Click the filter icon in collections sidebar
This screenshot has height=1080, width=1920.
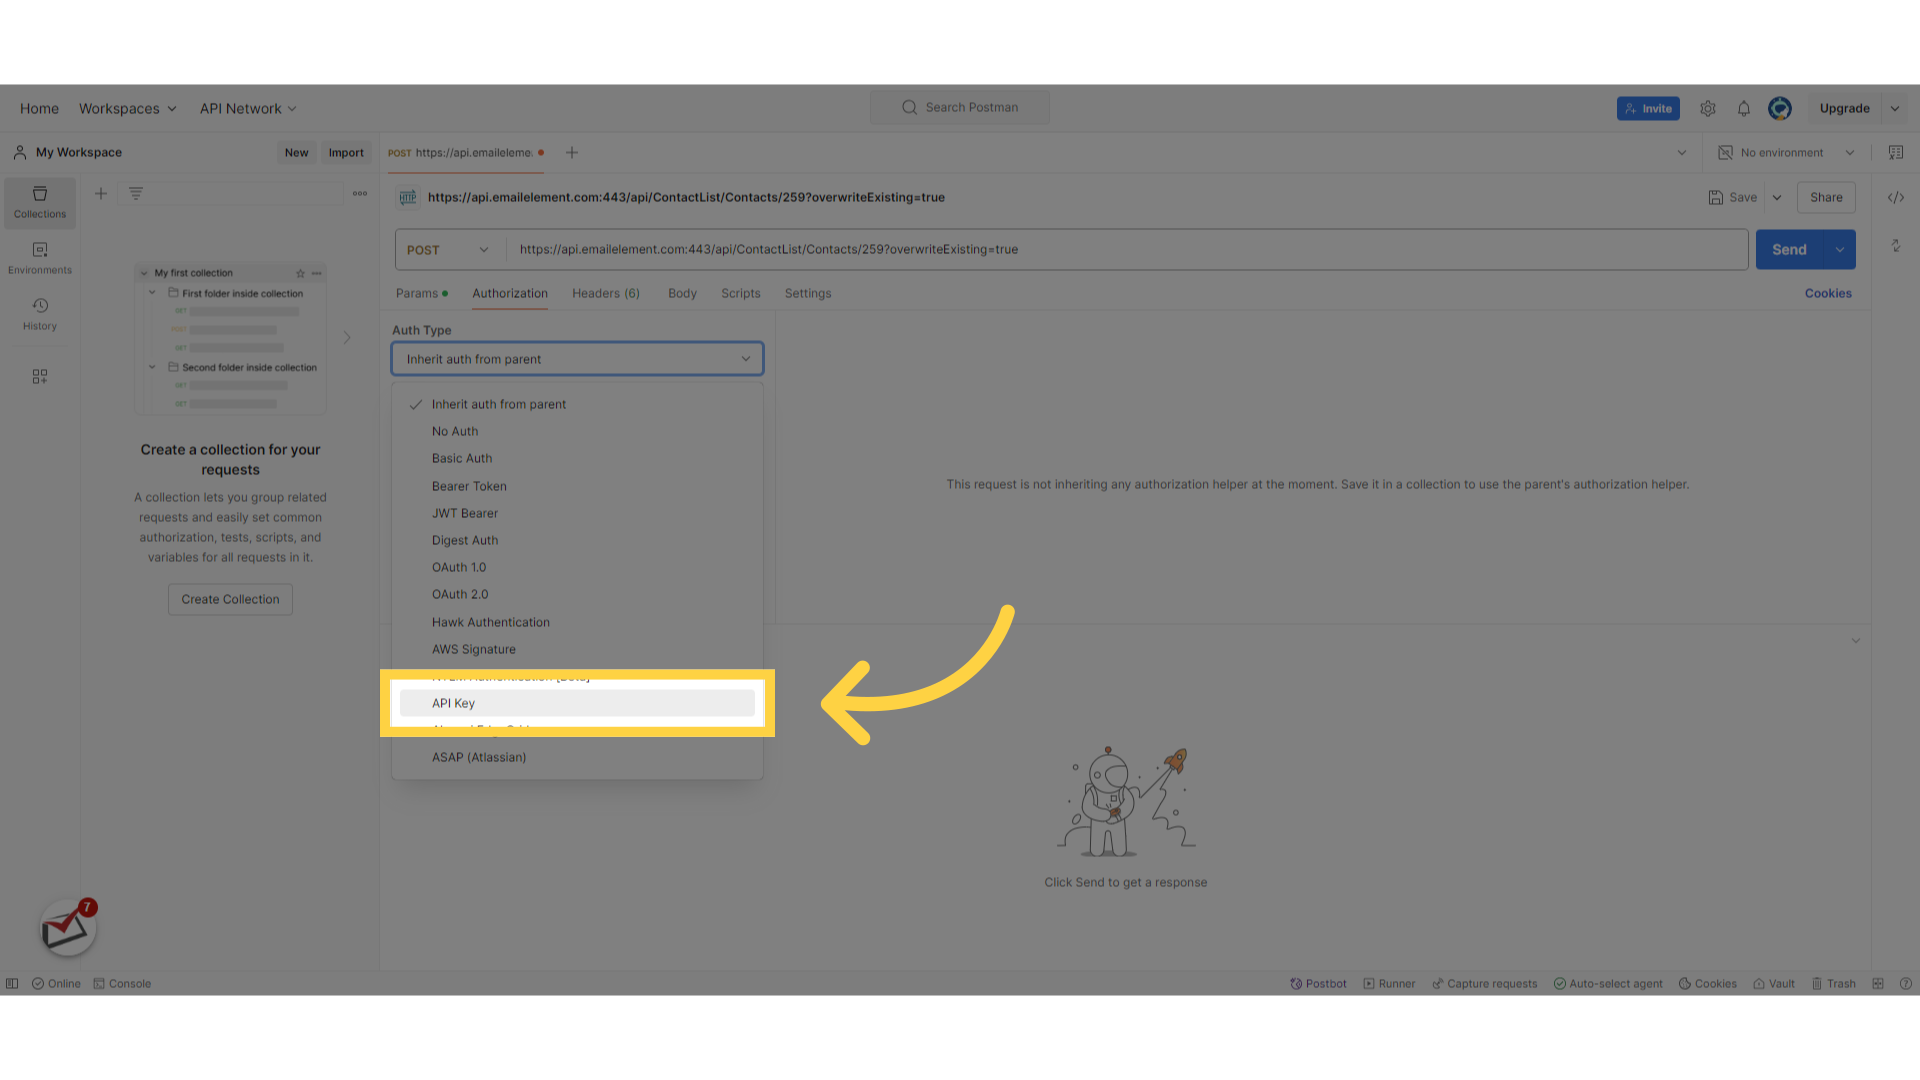point(136,194)
